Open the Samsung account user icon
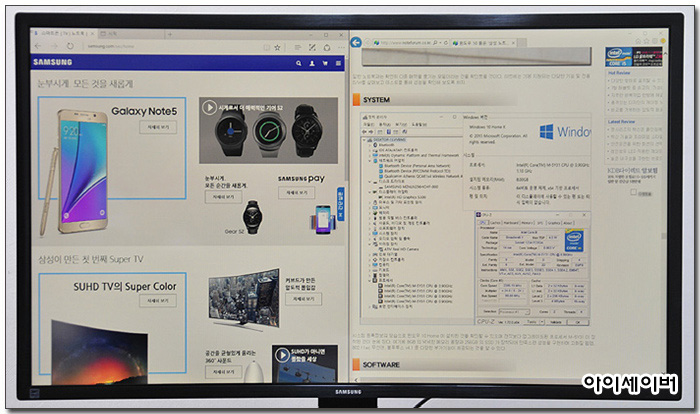The width and height of the screenshot is (700, 414). point(312,63)
